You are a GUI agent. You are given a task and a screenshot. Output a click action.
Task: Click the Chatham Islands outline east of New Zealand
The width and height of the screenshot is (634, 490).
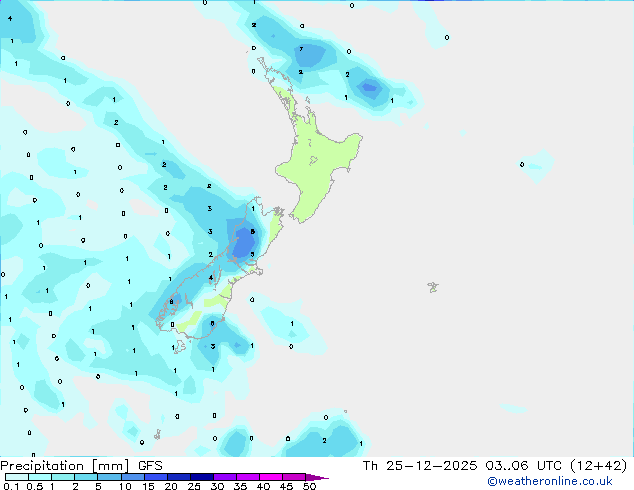433,287
